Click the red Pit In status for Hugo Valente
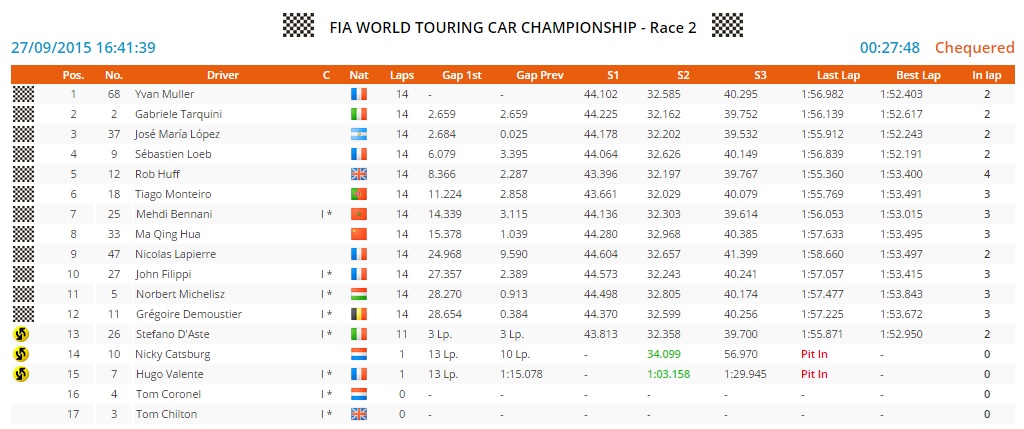This screenshot has width=1024, height=429. pos(814,374)
